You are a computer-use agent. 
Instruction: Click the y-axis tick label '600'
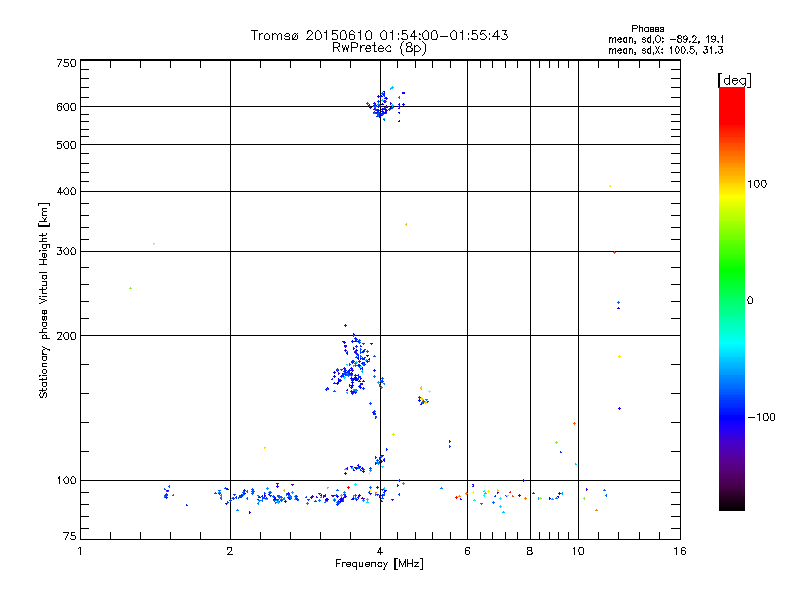pyautogui.click(x=66, y=107)
